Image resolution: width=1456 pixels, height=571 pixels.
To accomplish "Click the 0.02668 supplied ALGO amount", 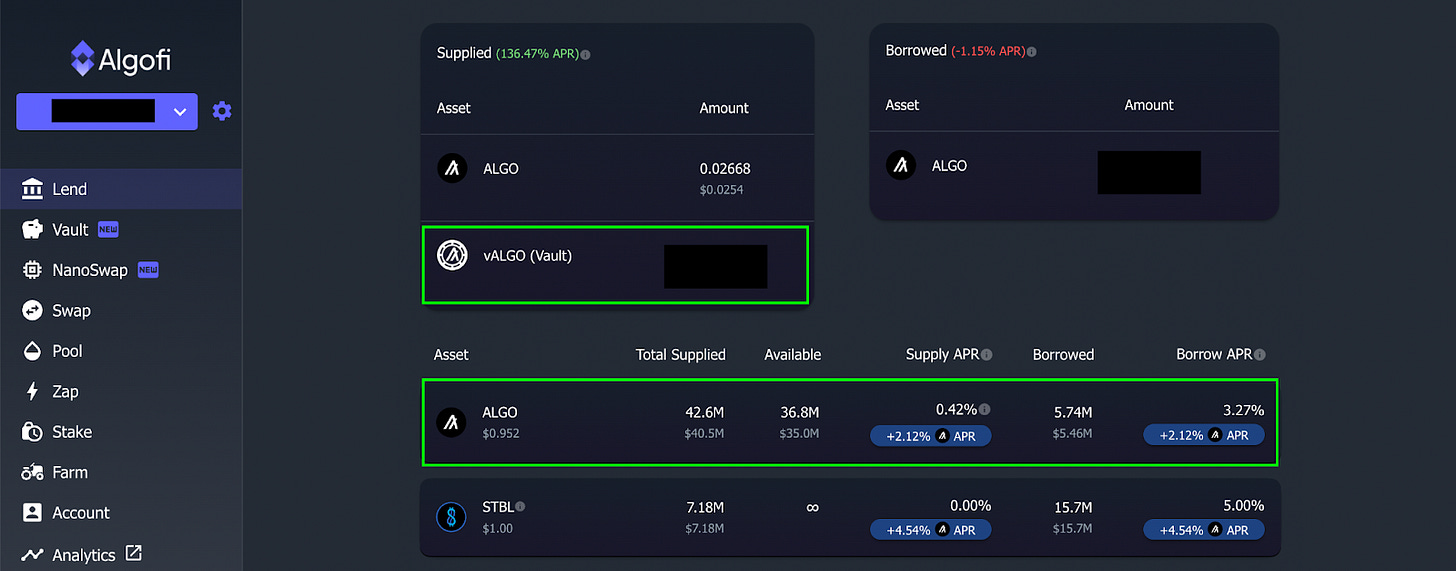I will tap(725, 169).
